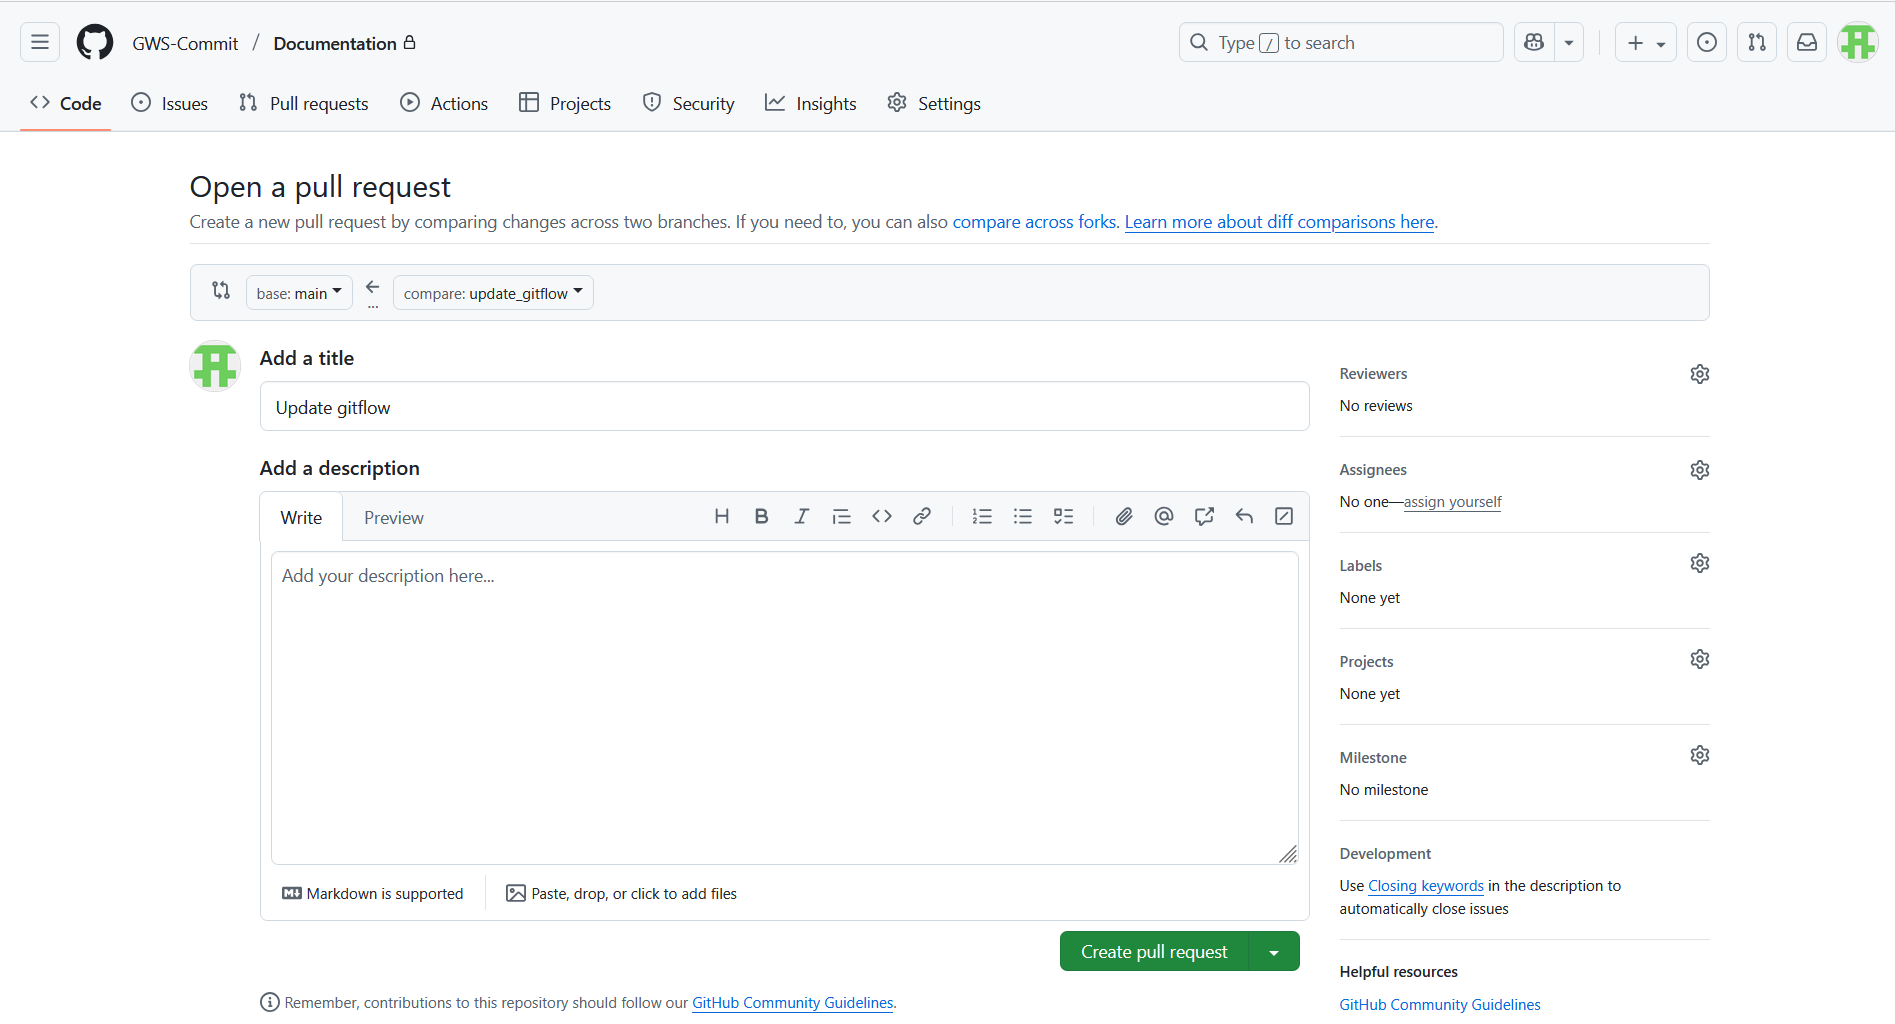The width and height of the screenshot is (1895, 1024).
Task: Switch to the Preview tab
Action: pyautogui.click(x=393, y=518)
